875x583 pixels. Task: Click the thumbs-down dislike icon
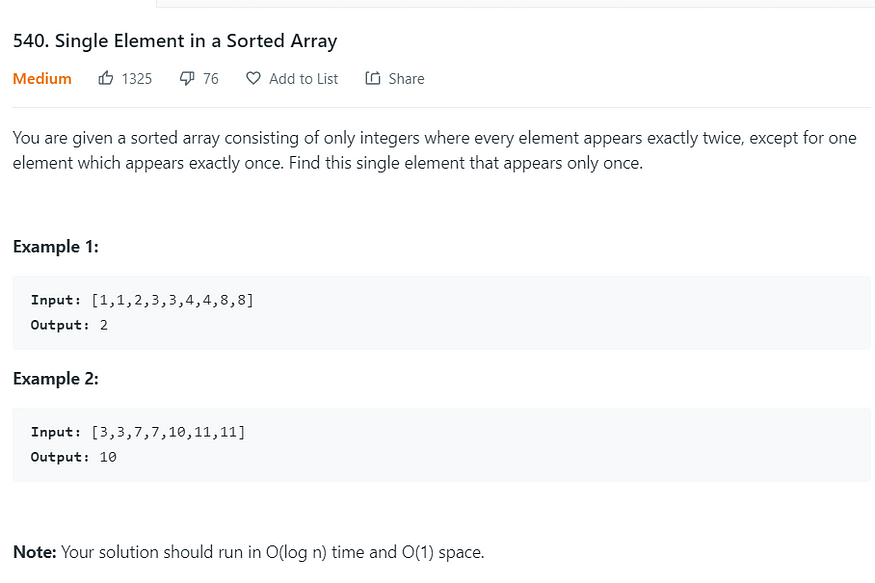point(187,79)
